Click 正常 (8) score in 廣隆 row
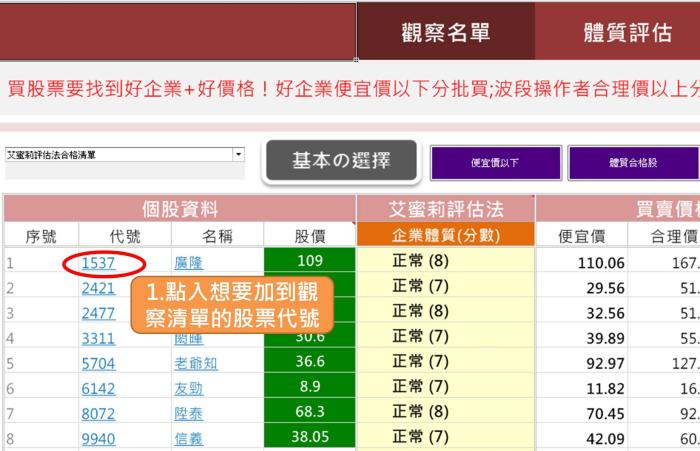This screenshot has height=451, width=700. pyautogui.click(x=421, y=260)
